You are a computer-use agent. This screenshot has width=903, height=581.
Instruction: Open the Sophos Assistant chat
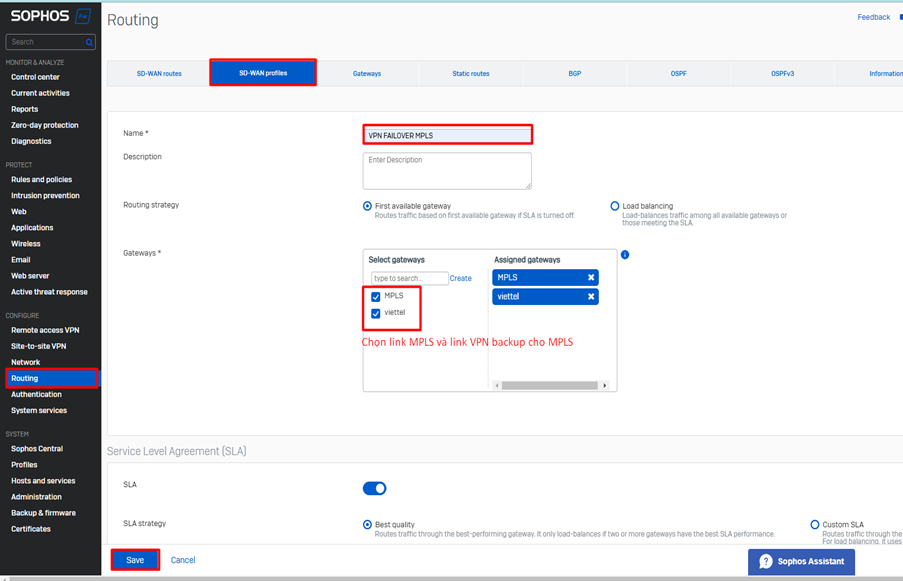[x=801, y=561]
